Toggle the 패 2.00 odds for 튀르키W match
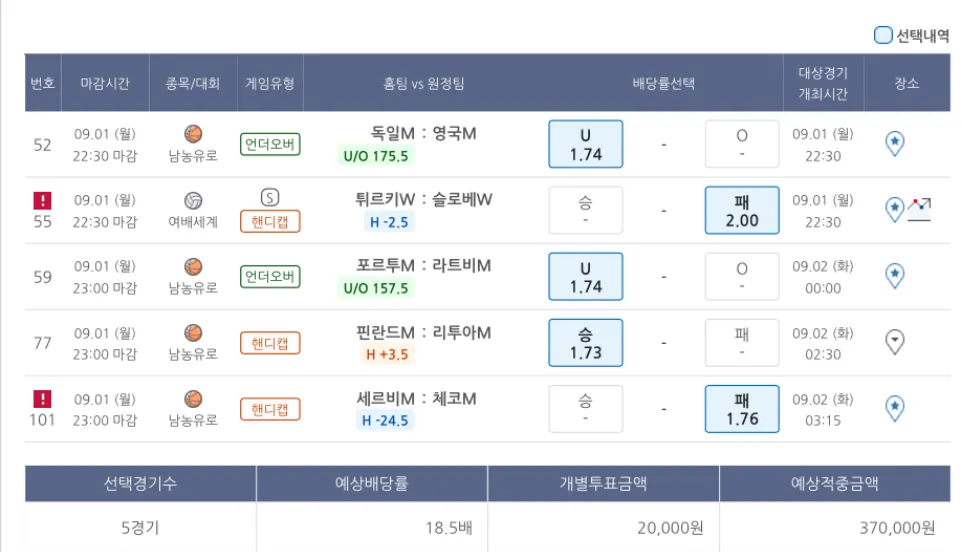The image size is (962, 552). tap(741, 210)
